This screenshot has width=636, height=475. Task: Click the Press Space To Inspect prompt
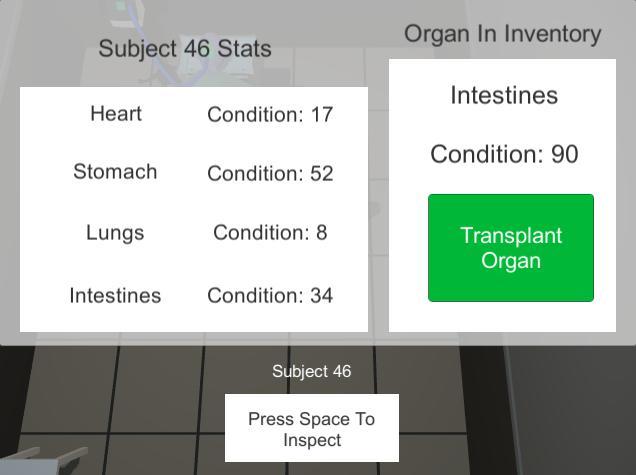click(312, 429)
